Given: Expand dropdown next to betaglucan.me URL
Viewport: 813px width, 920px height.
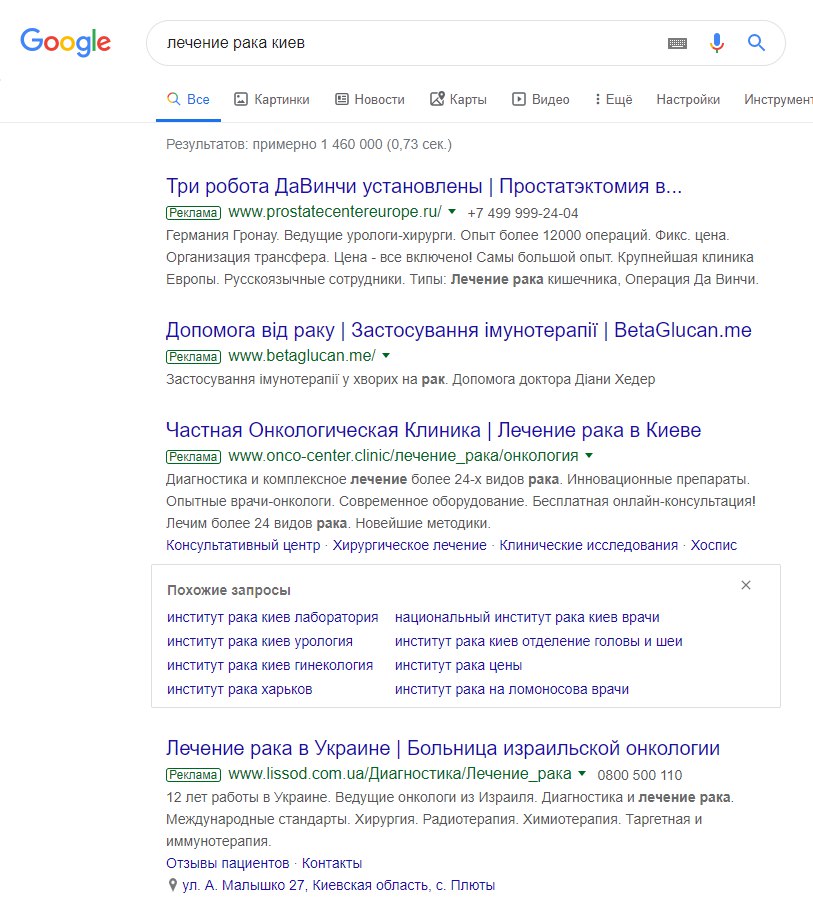Looking at the screenshot, I should click(x=386, y=356).
